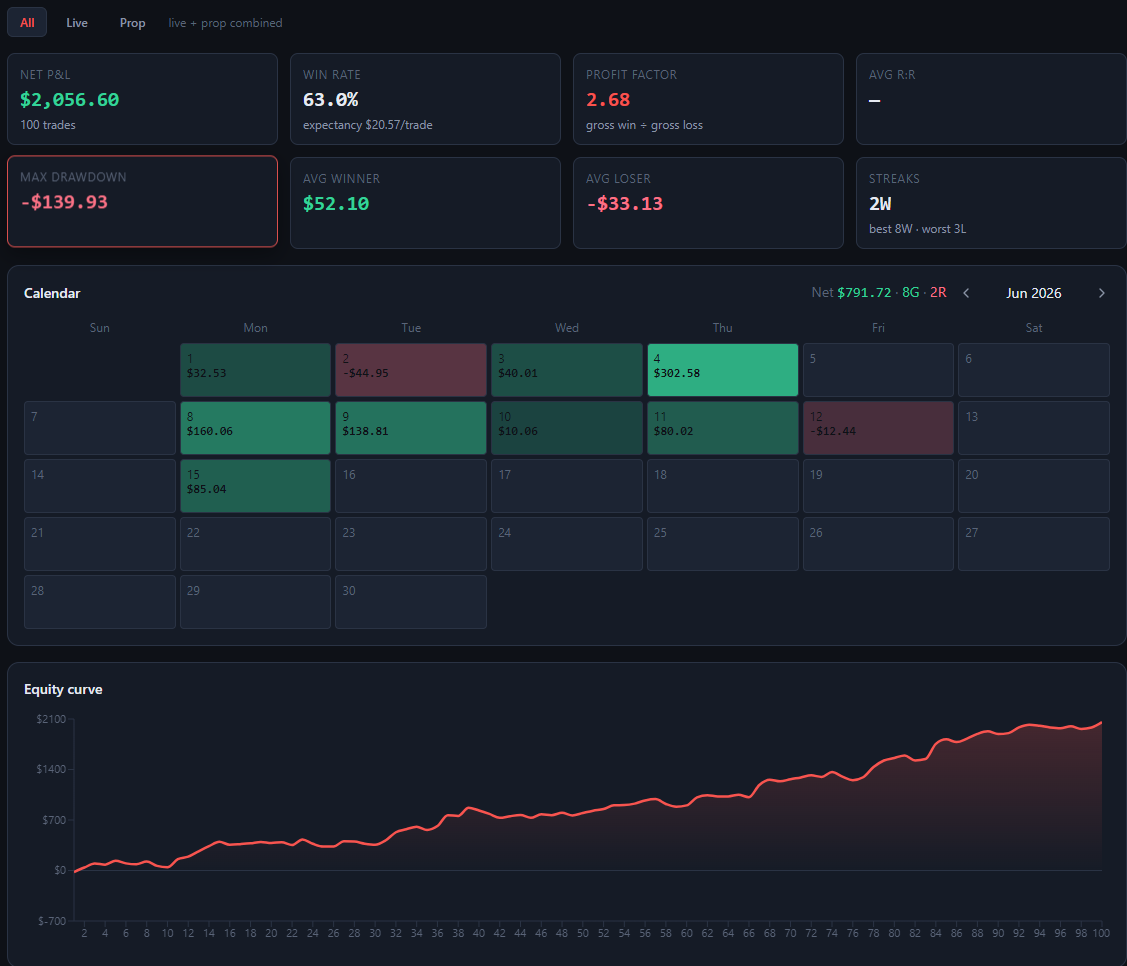Open June 12 with -$12.44 loss
The height and width of the screenshot is (966, 1127).
878,428
